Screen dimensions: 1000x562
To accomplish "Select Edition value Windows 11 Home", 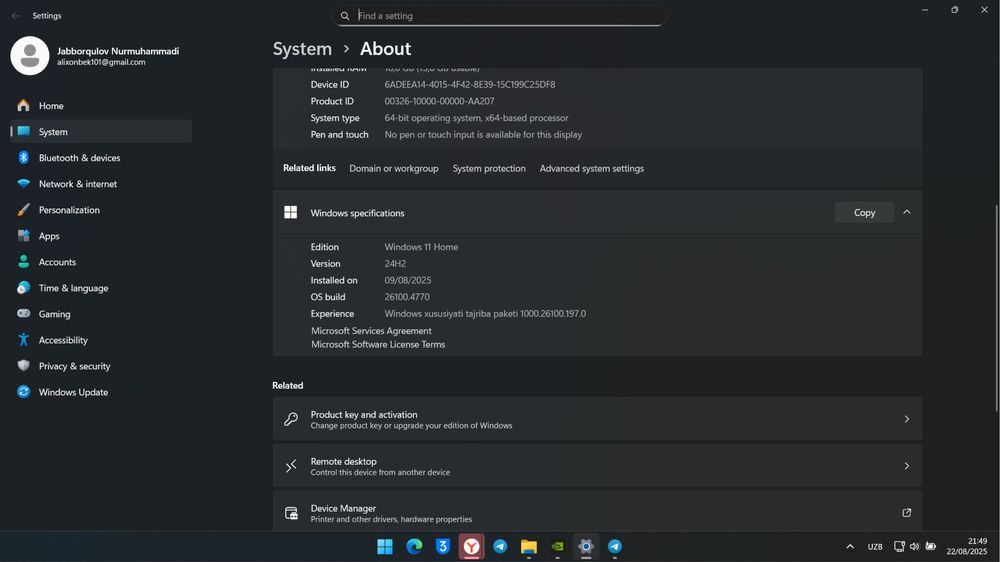I will [421, 247].
